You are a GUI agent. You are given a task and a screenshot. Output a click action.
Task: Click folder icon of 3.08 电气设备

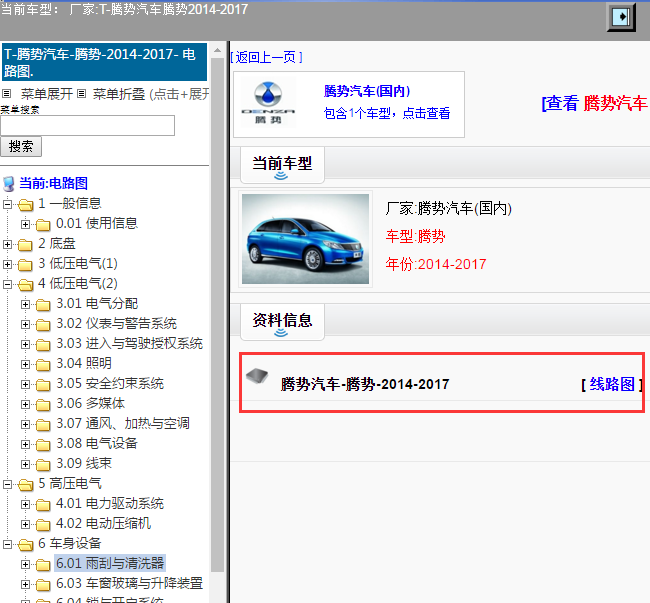(43, 445)
